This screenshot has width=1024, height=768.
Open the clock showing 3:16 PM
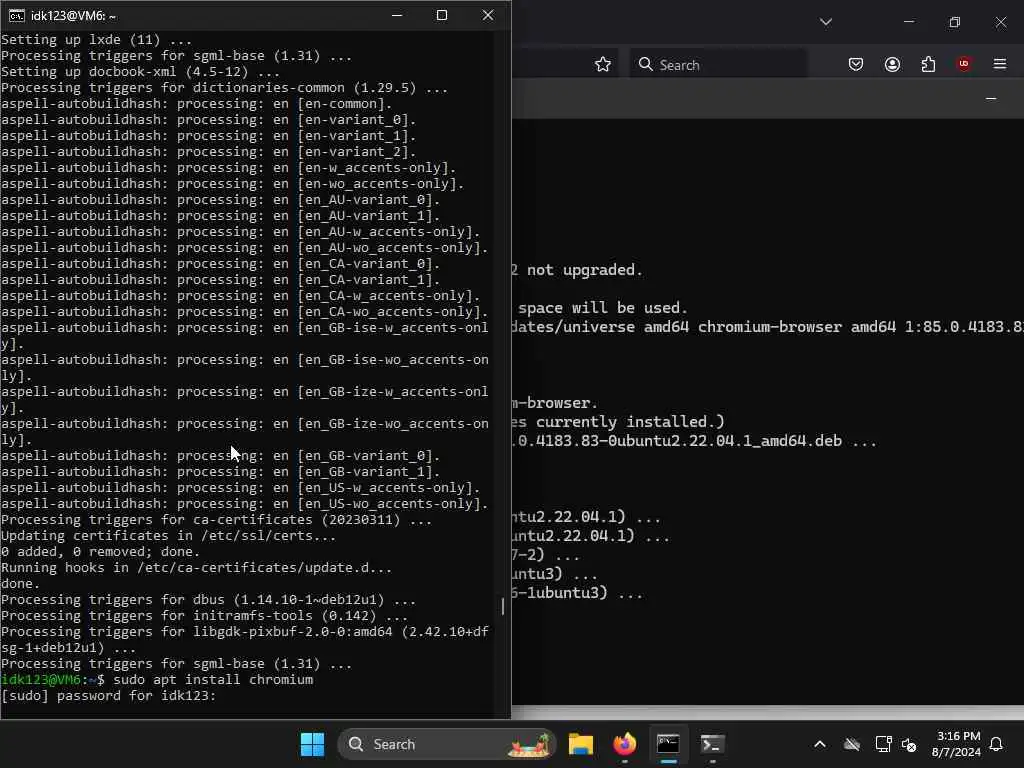956,744
